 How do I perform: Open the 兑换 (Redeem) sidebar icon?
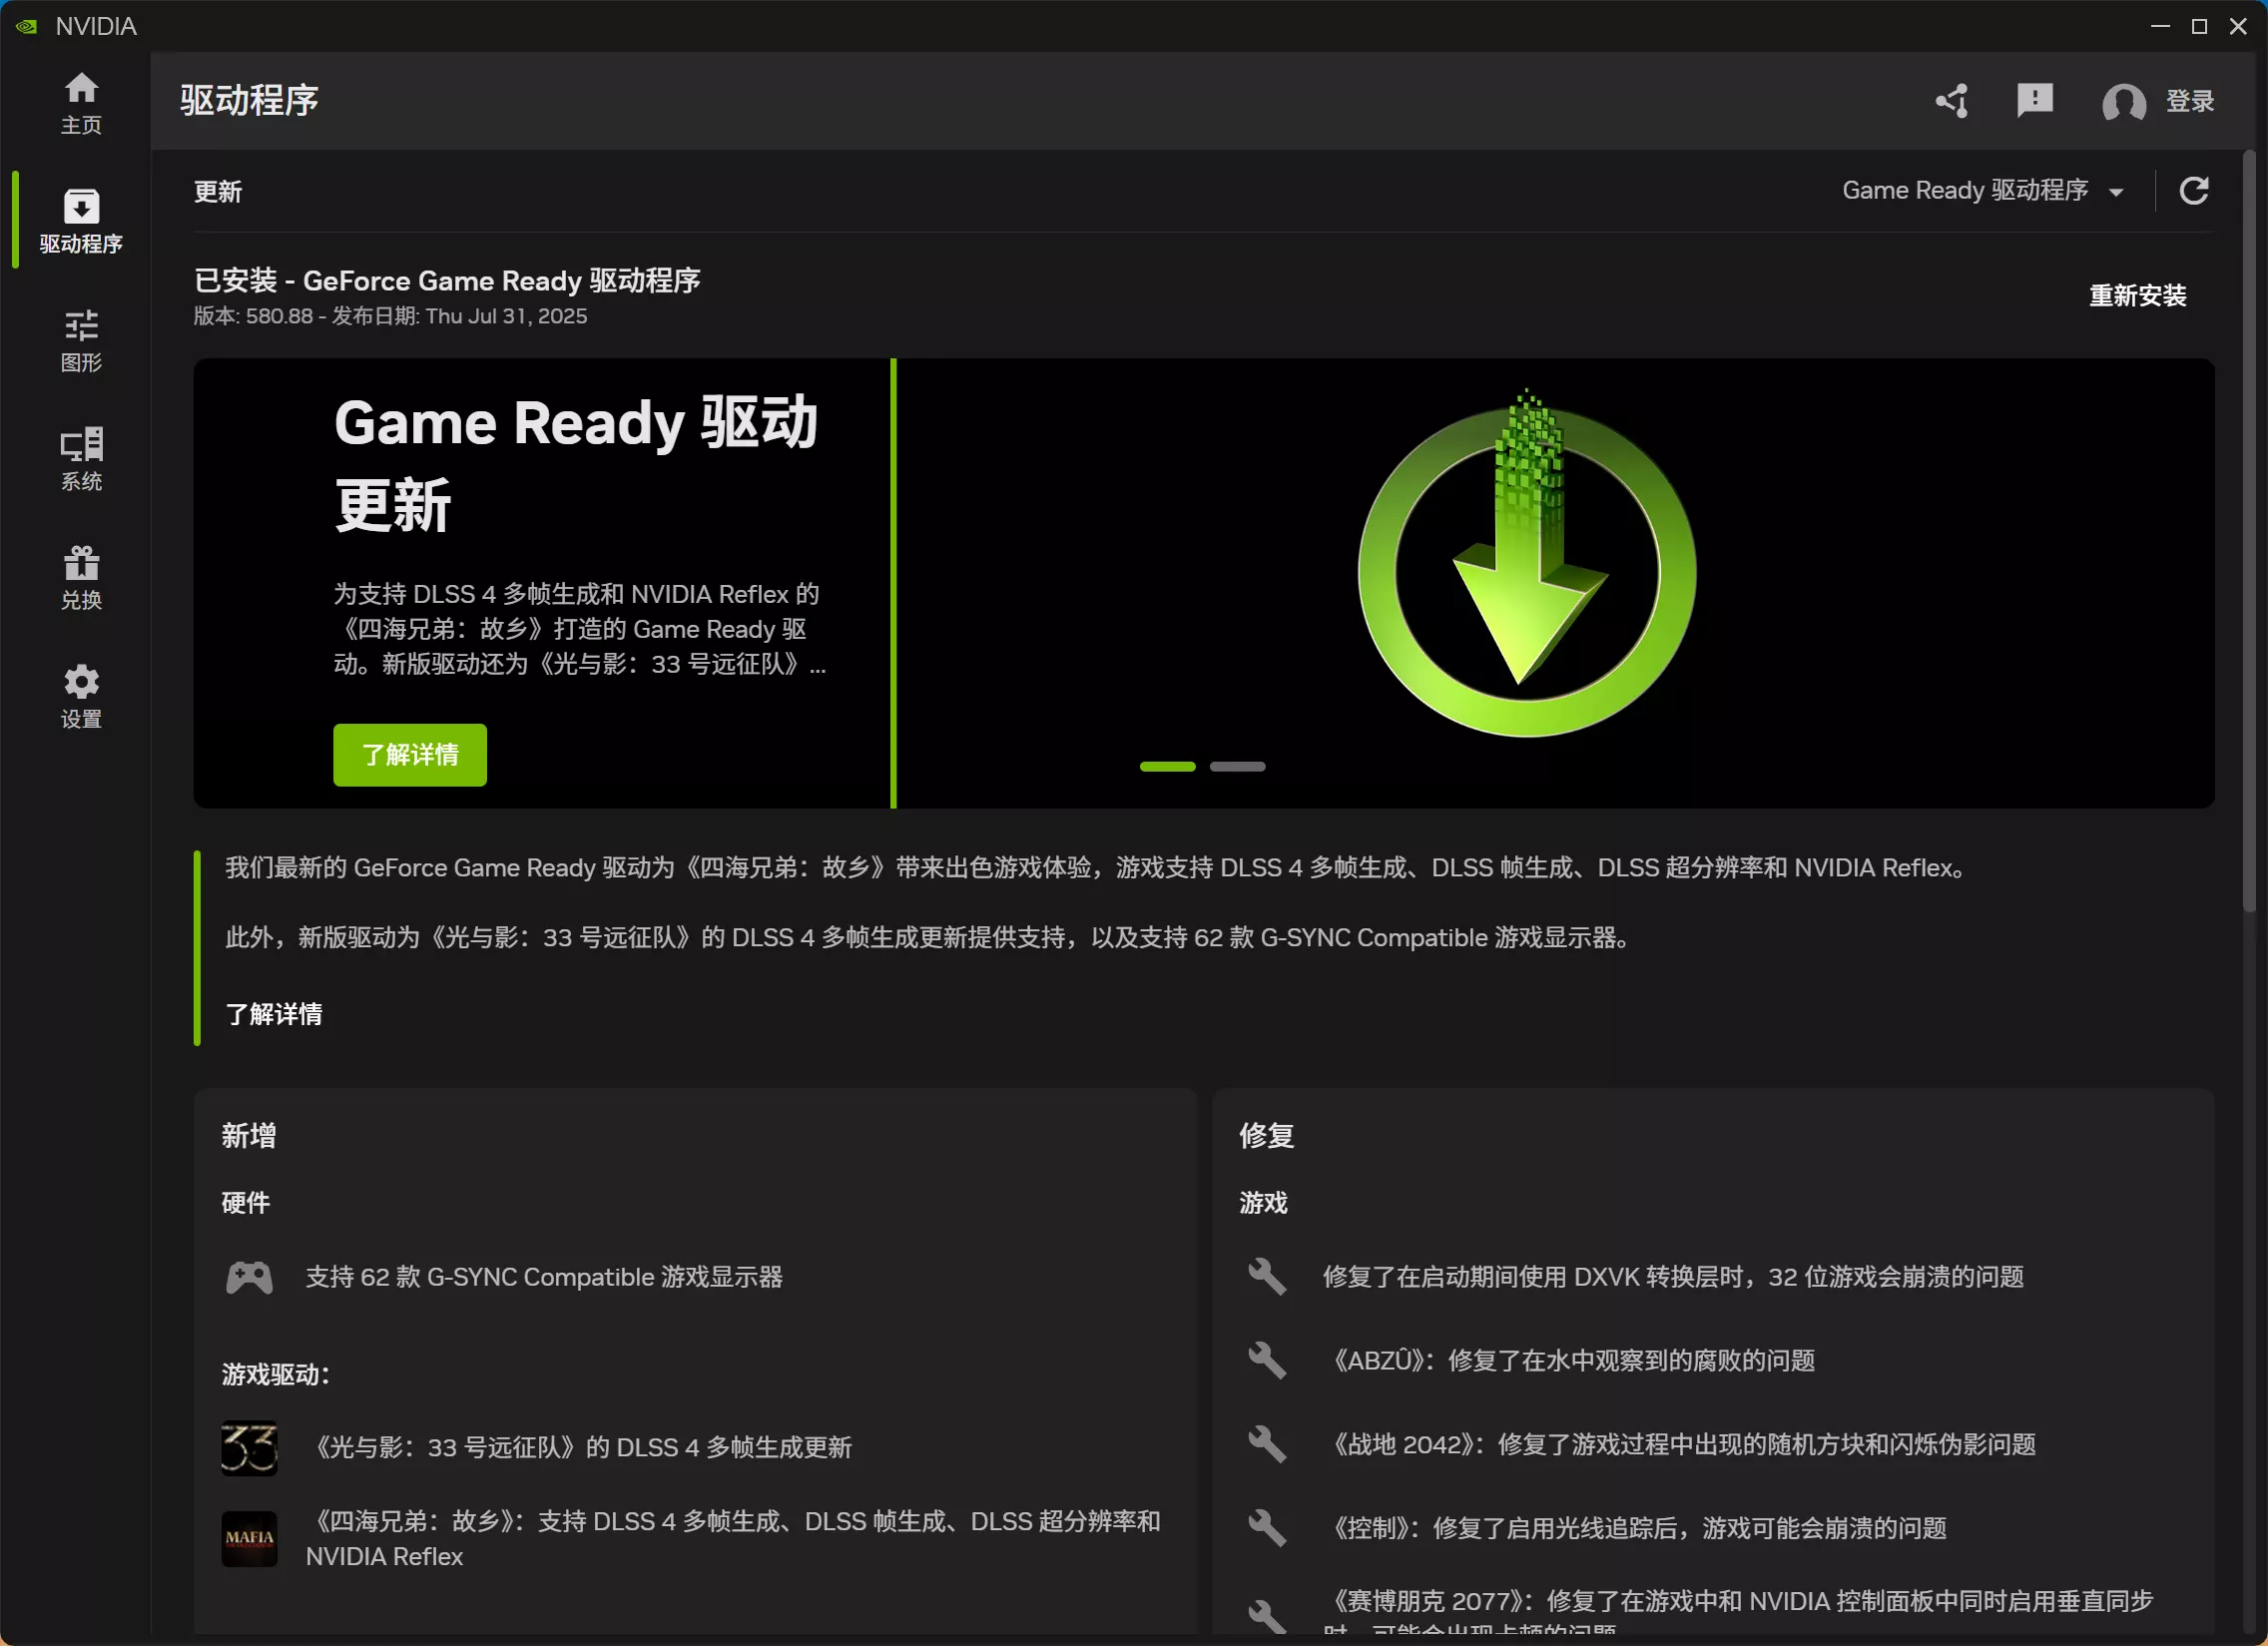pos(81,577)
